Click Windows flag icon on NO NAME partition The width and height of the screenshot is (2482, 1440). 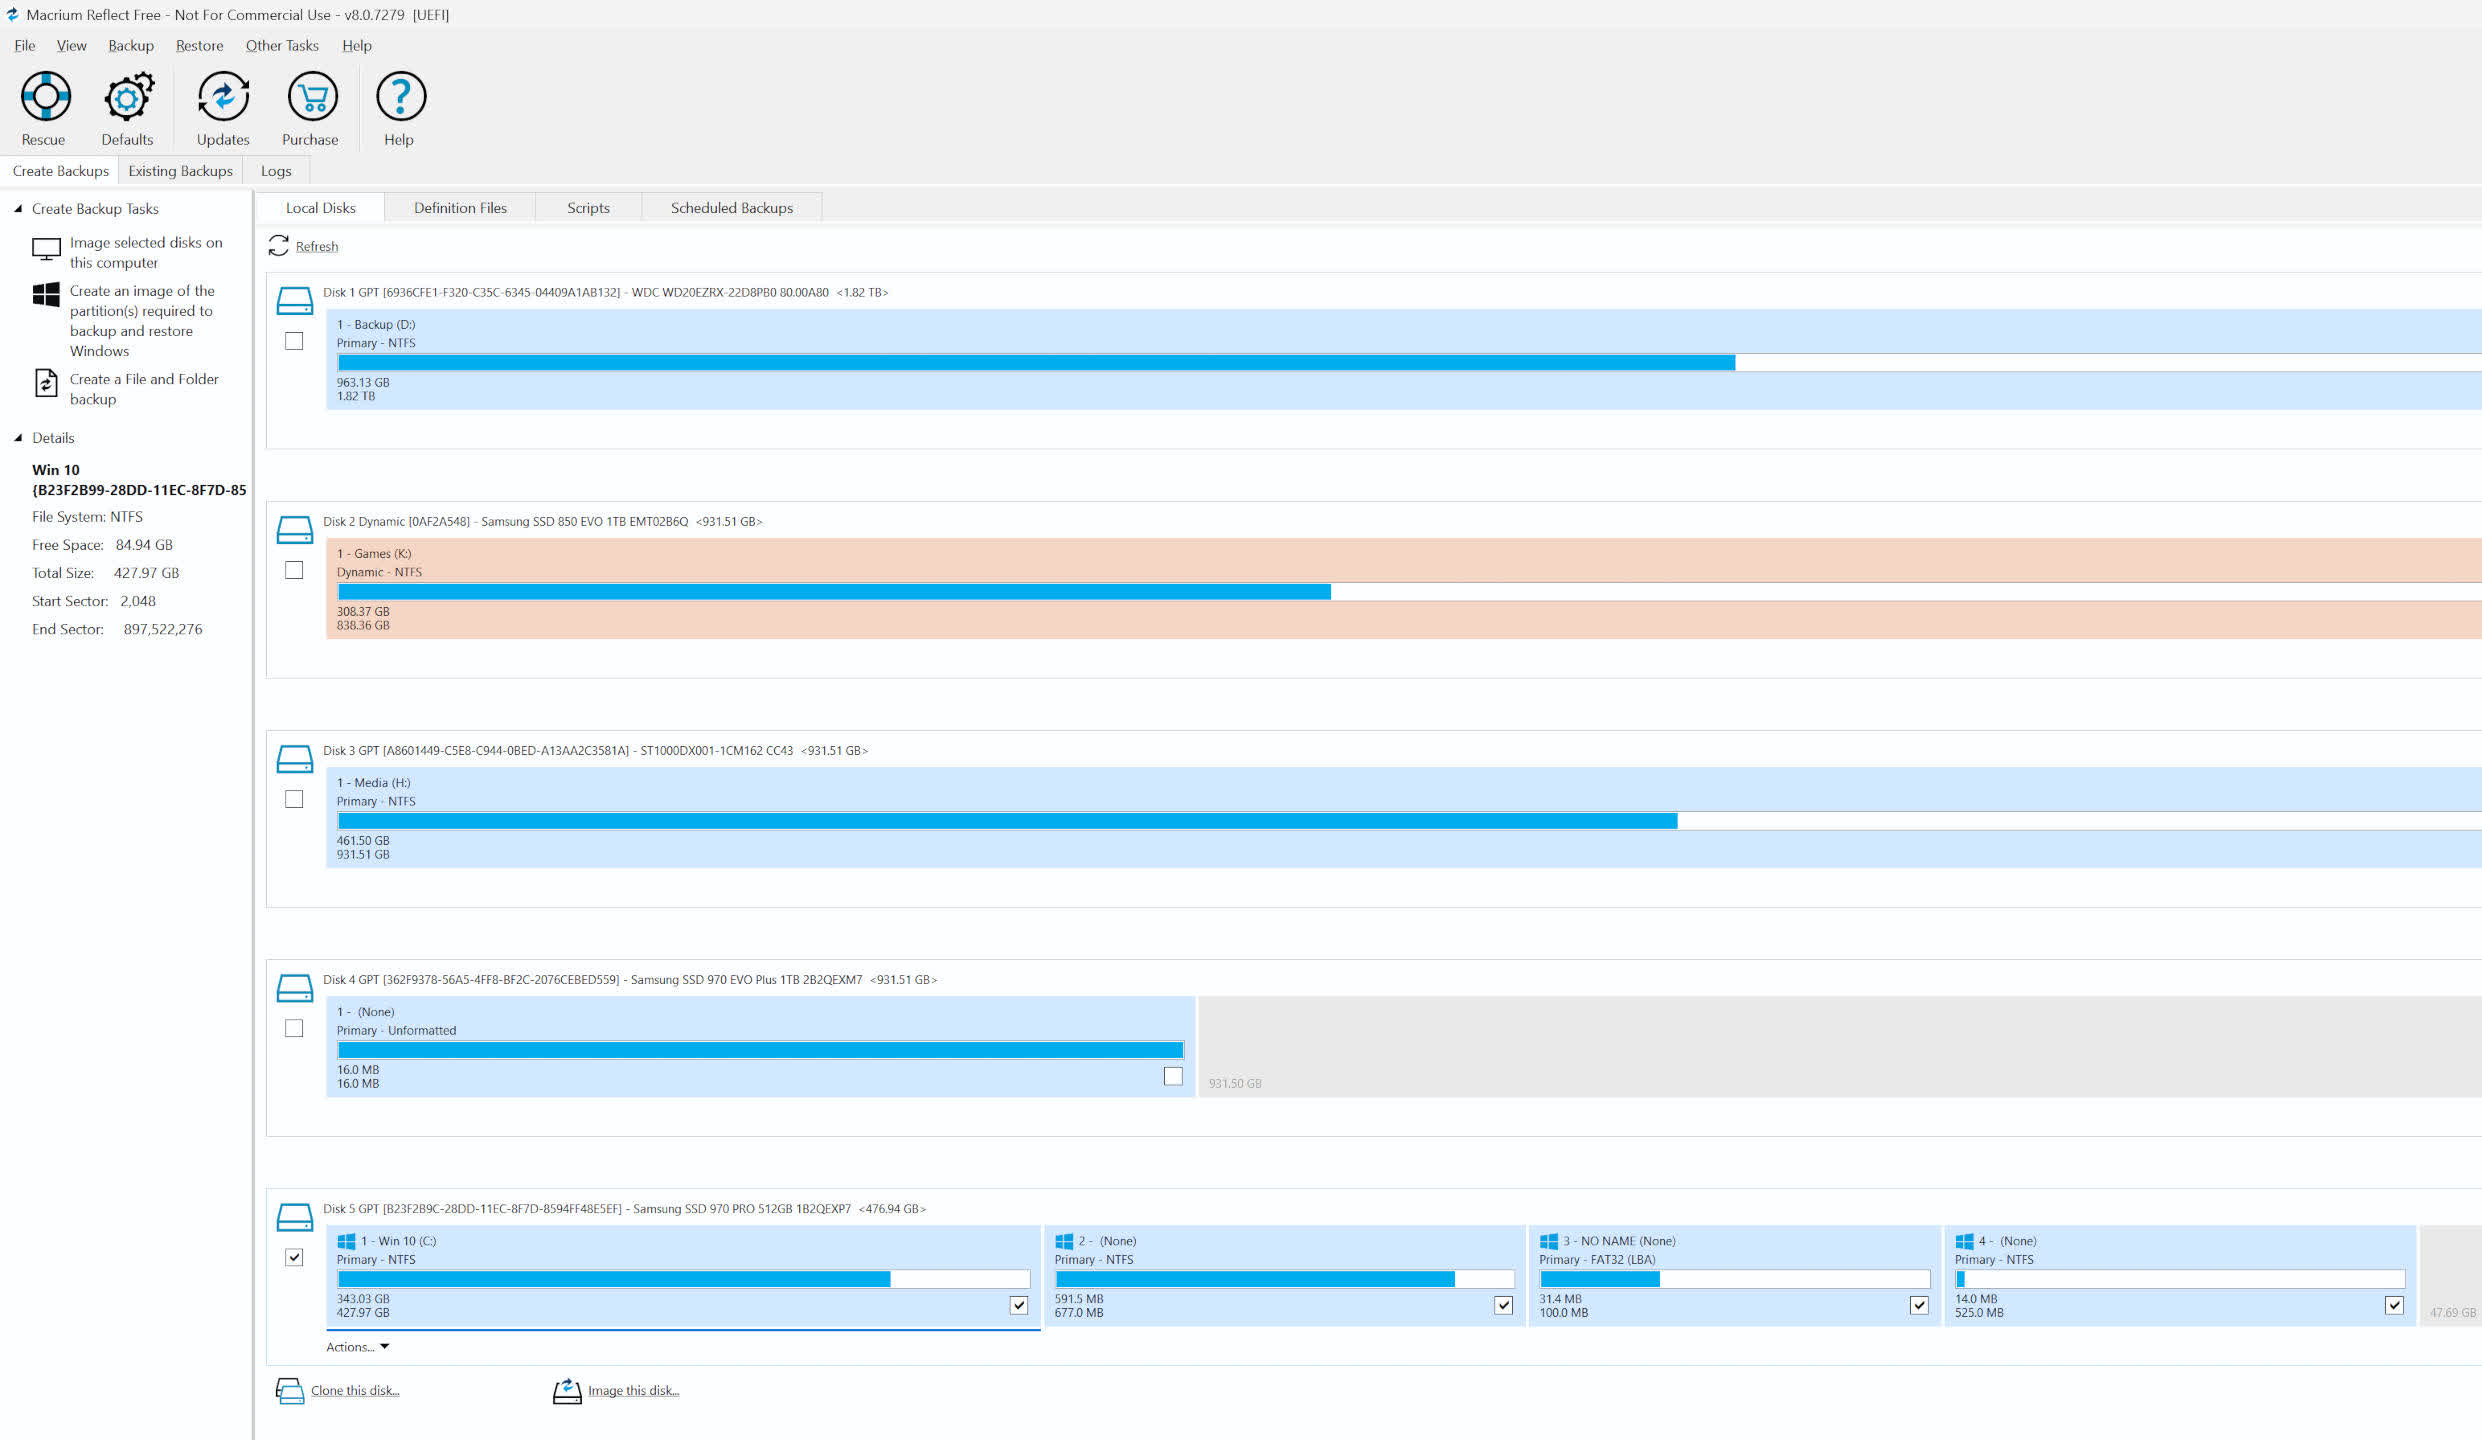[x=1549, y=1241]
